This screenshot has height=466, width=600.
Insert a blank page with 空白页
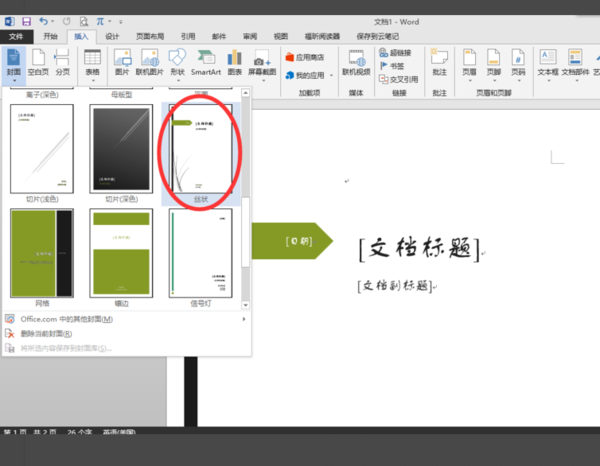[x=38, y=63]
